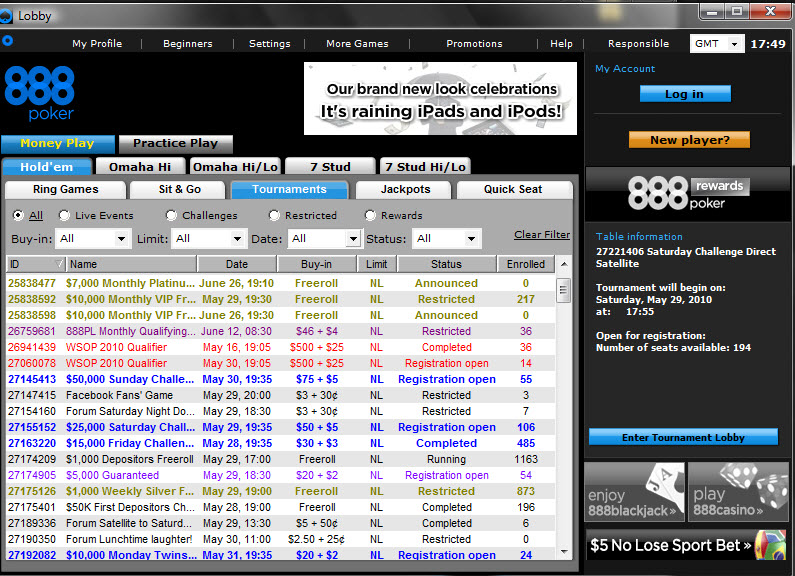Open the Status filter dropdown
The height and width of the screenshot is (576, 795).
point(447,238)
